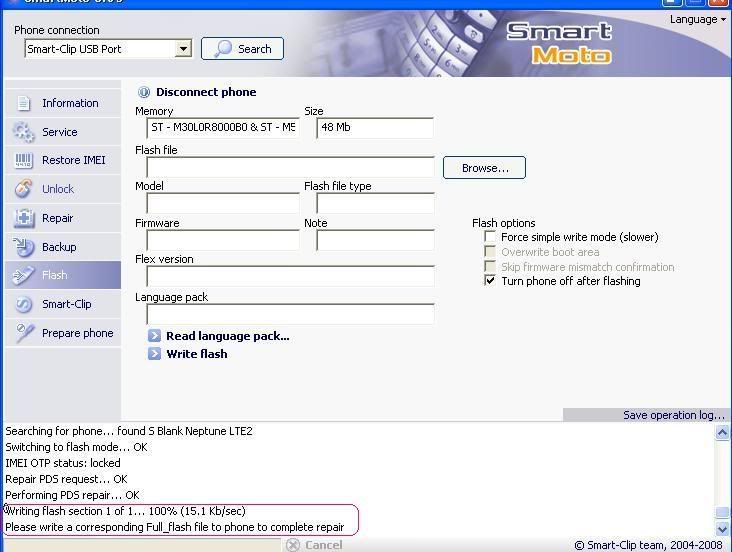Image resolution: width=732 pixels, height=552 pixels.
Task: Go to the Unlock section
Action: tap(63, 189)
